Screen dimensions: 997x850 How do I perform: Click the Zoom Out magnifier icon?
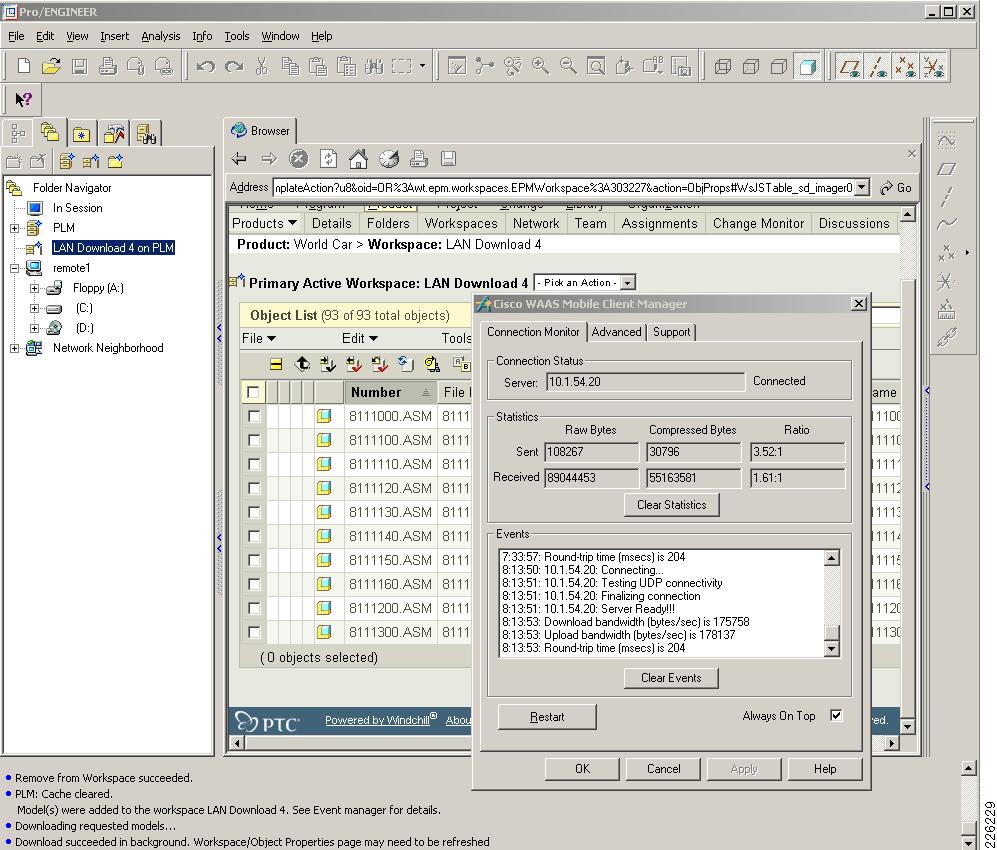coord(568,66)
